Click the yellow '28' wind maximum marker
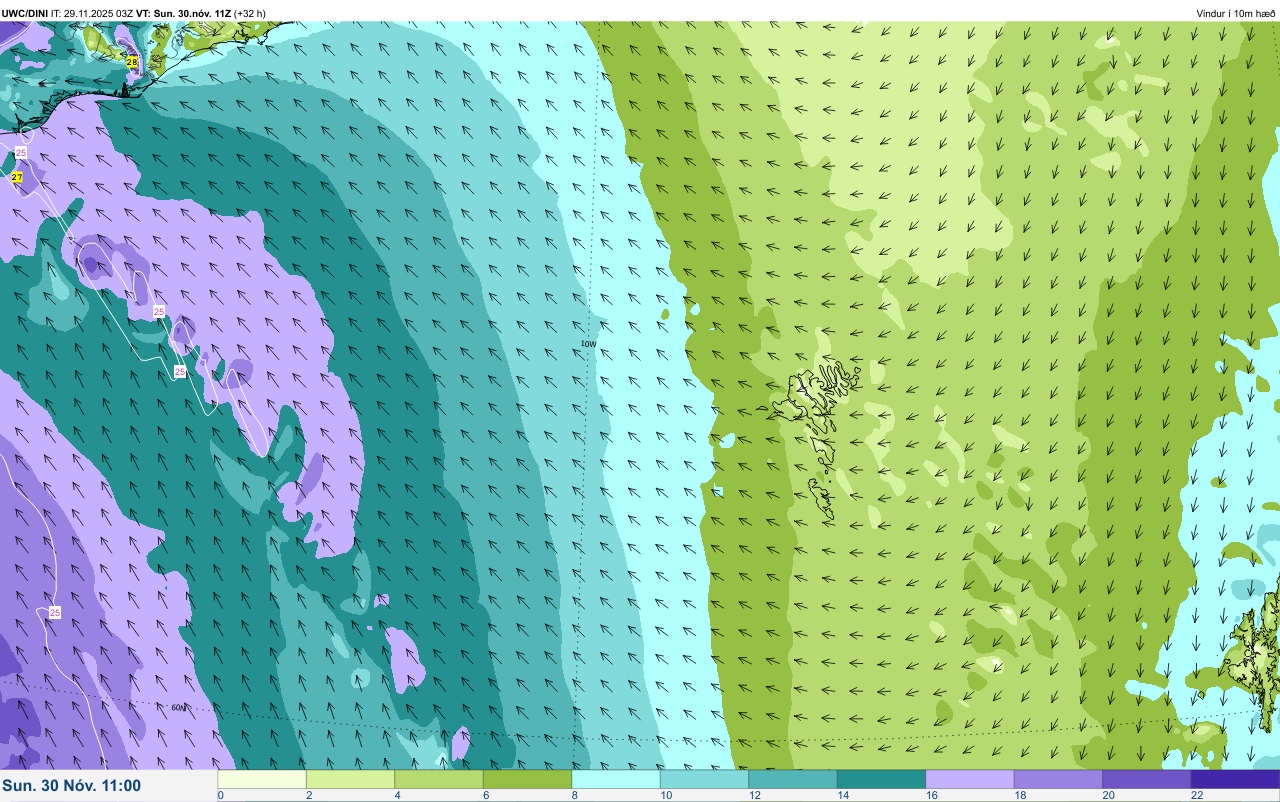 [132, 62]
